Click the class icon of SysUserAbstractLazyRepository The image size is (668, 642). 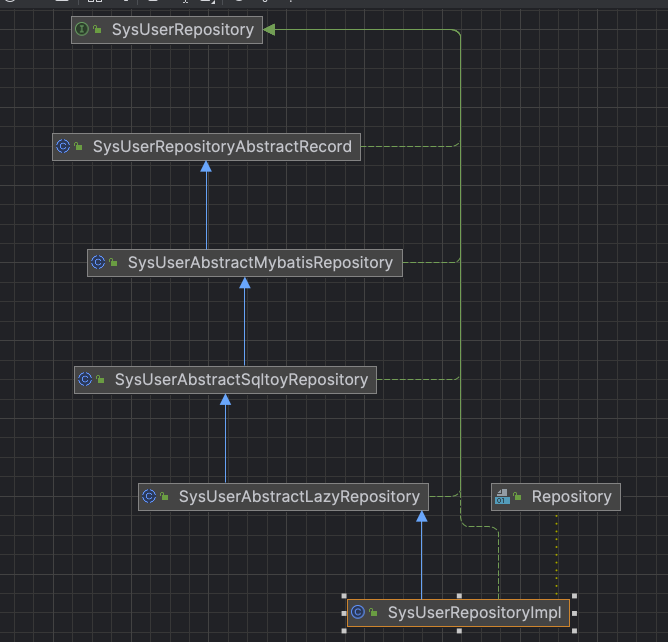149,496
